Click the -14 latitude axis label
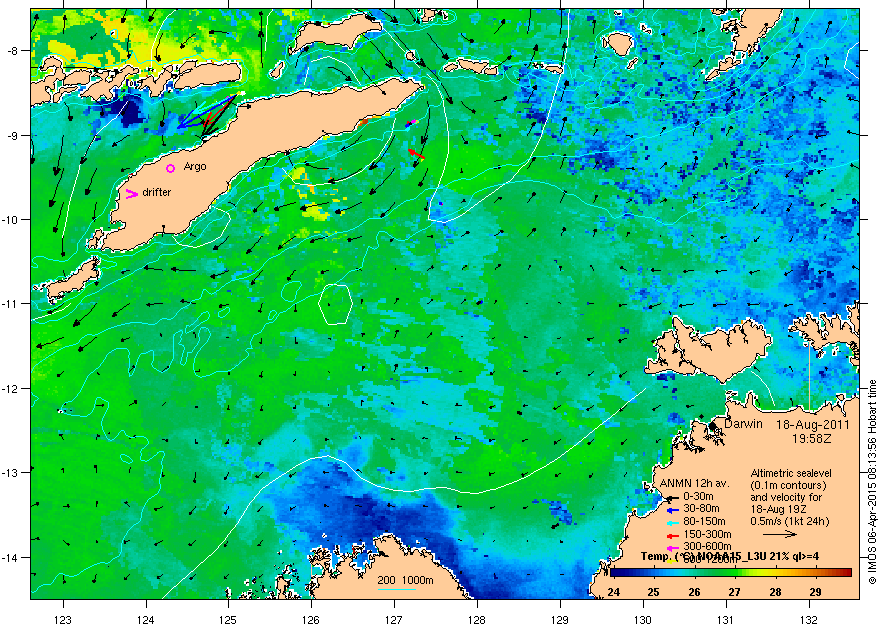 coord(10,557)
